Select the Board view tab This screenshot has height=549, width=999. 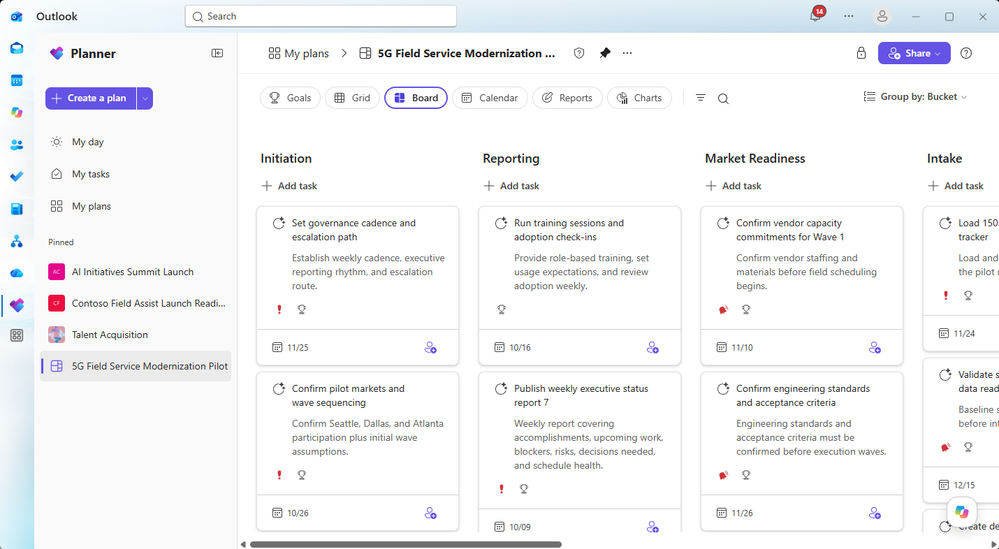416,98
